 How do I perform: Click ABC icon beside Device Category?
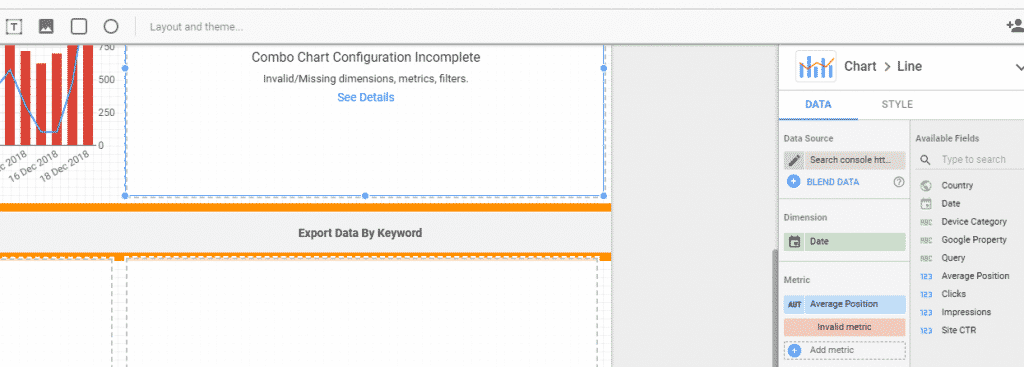point(926,222)
